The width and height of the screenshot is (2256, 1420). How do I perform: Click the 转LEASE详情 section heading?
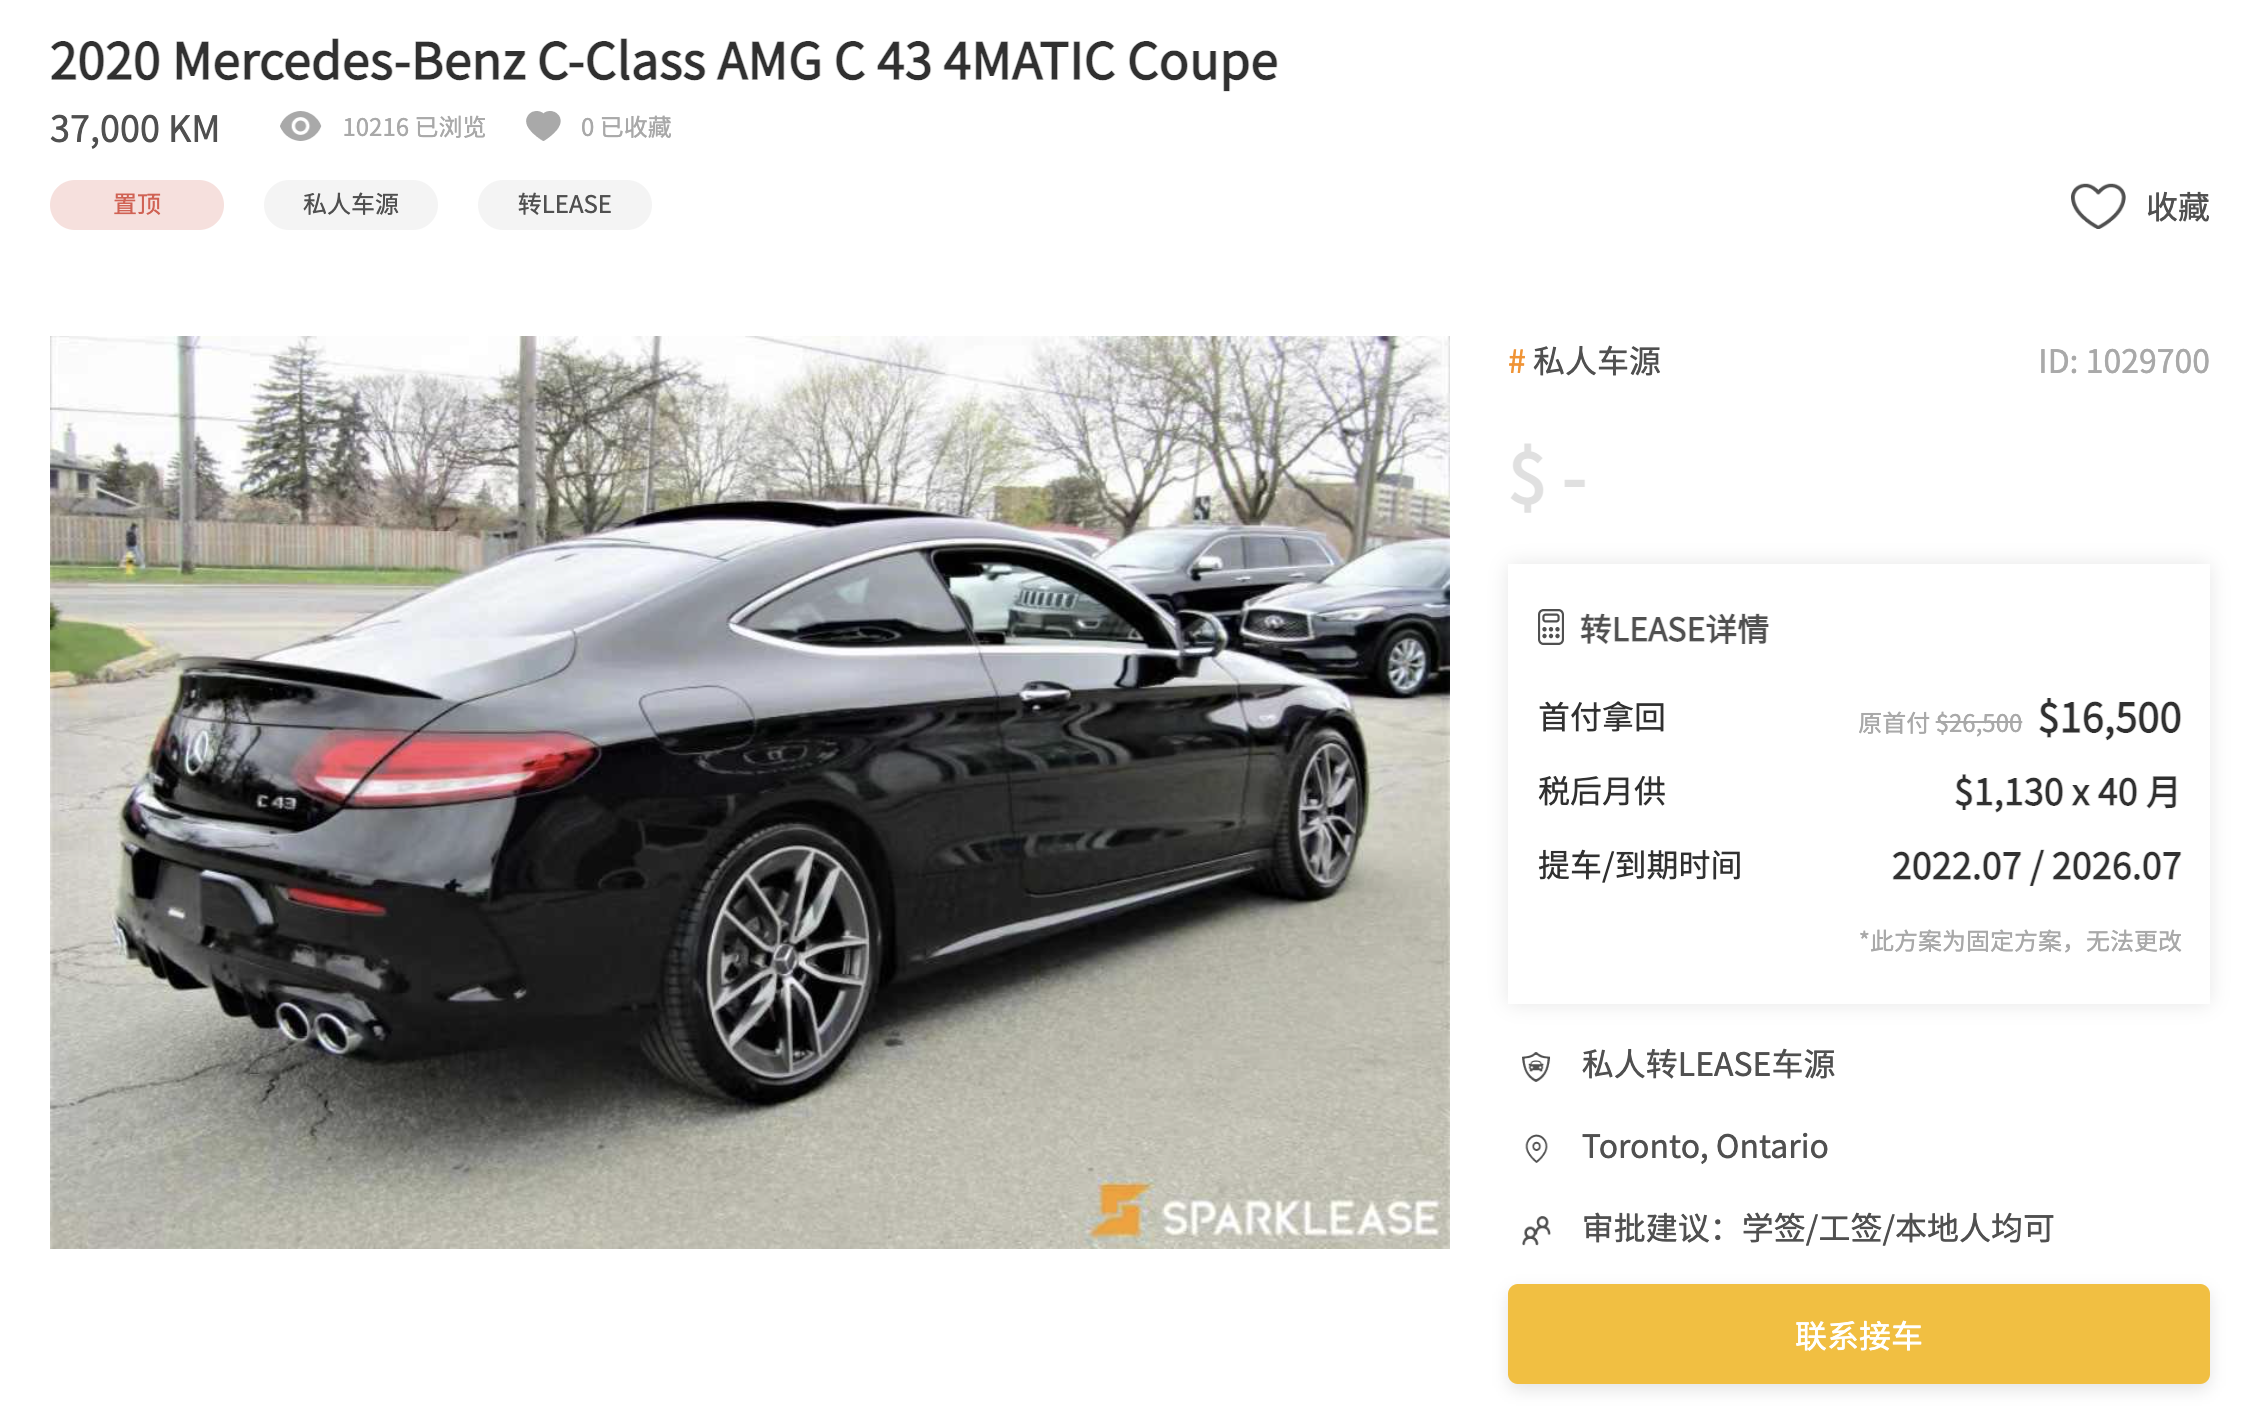[1674, 629]
